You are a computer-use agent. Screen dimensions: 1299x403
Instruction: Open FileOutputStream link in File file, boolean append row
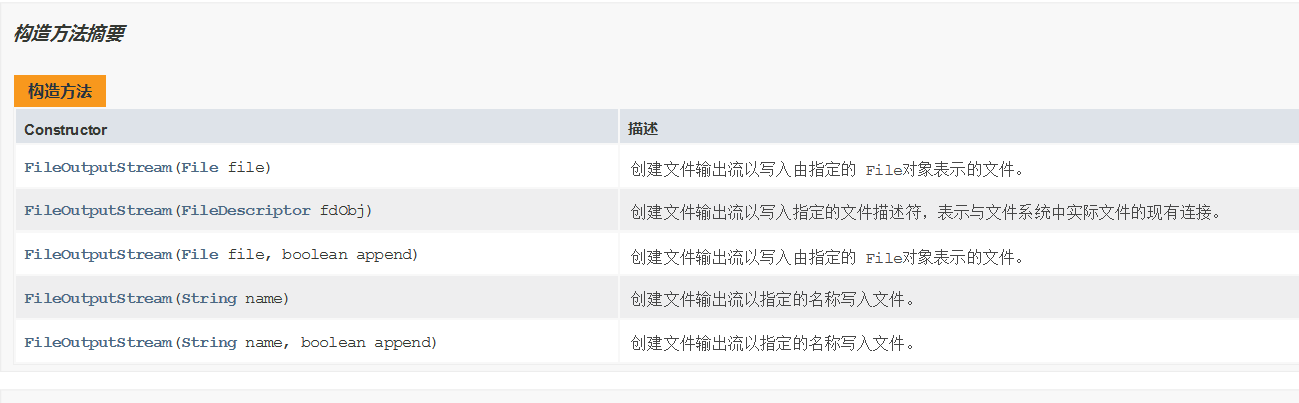tap(98, 255)
